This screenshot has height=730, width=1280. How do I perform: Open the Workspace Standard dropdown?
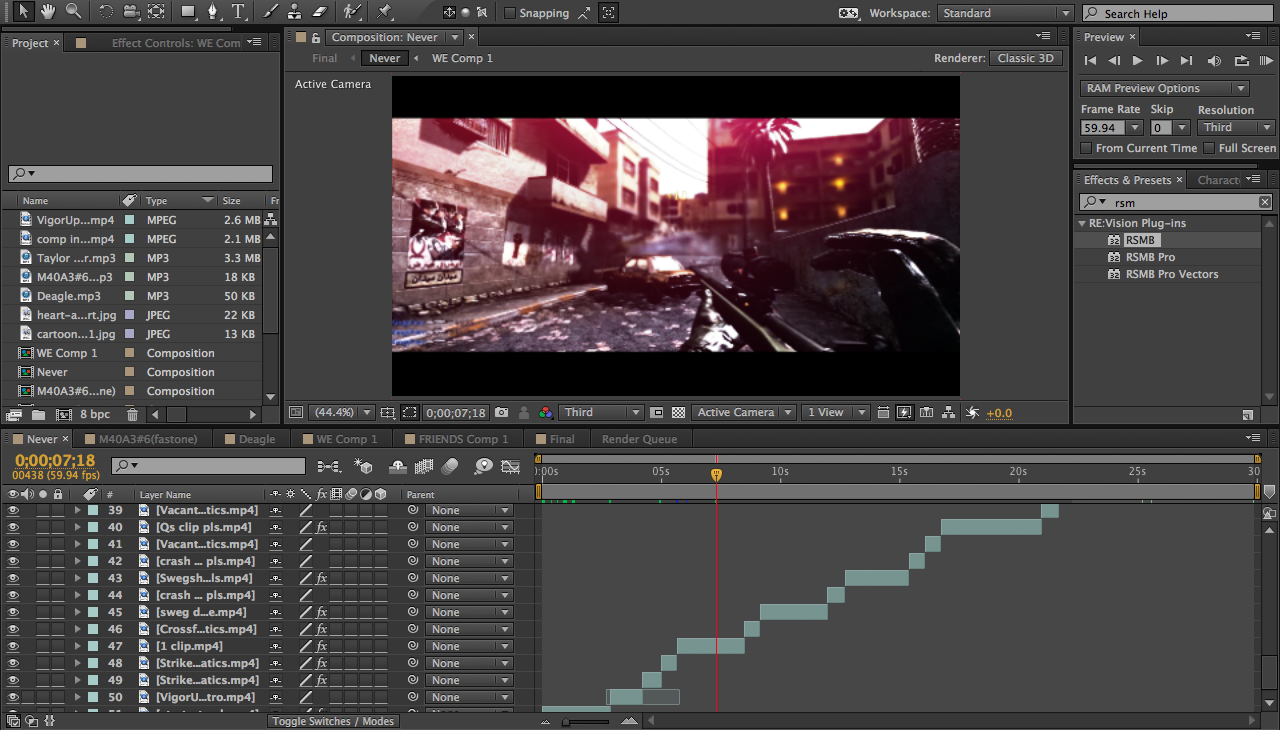(1005, 13)
